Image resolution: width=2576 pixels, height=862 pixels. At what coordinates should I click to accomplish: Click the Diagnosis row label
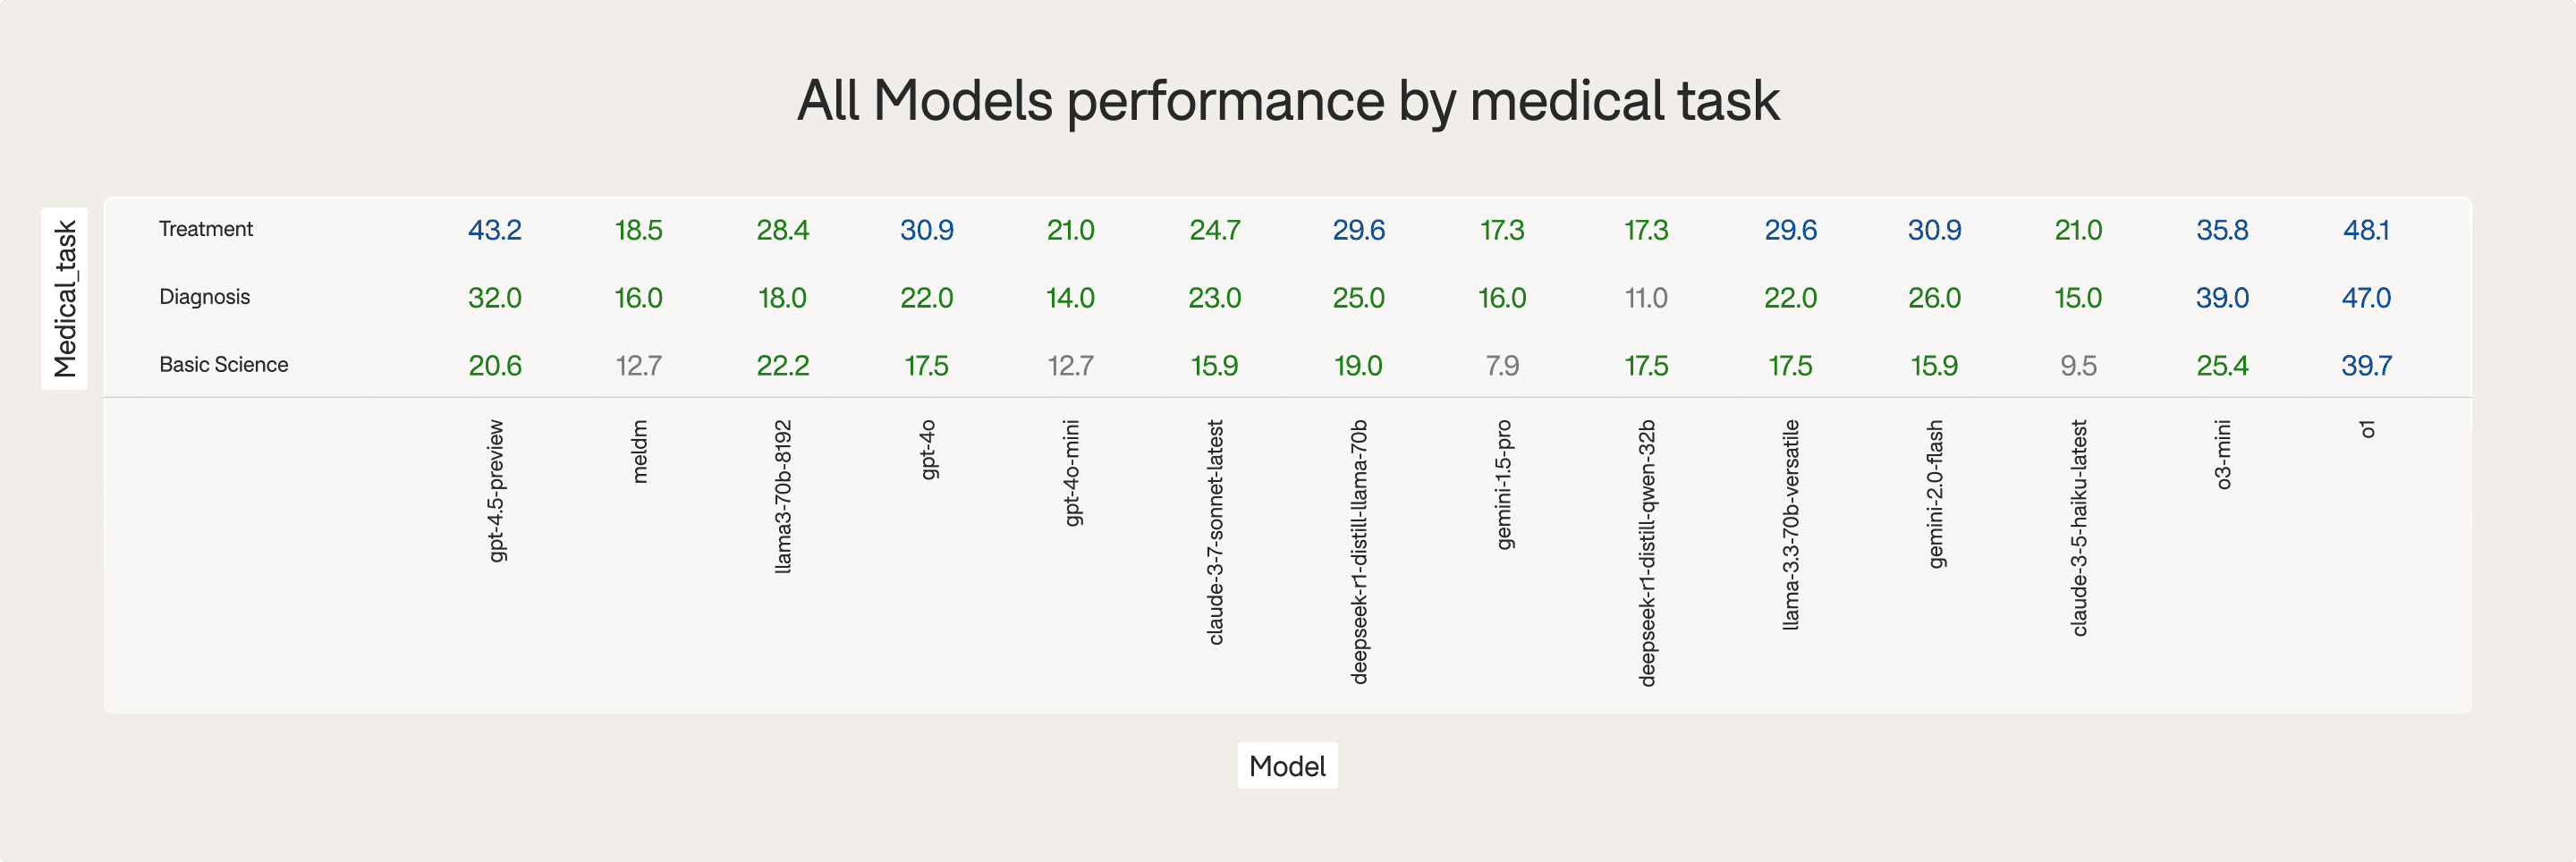205,297
